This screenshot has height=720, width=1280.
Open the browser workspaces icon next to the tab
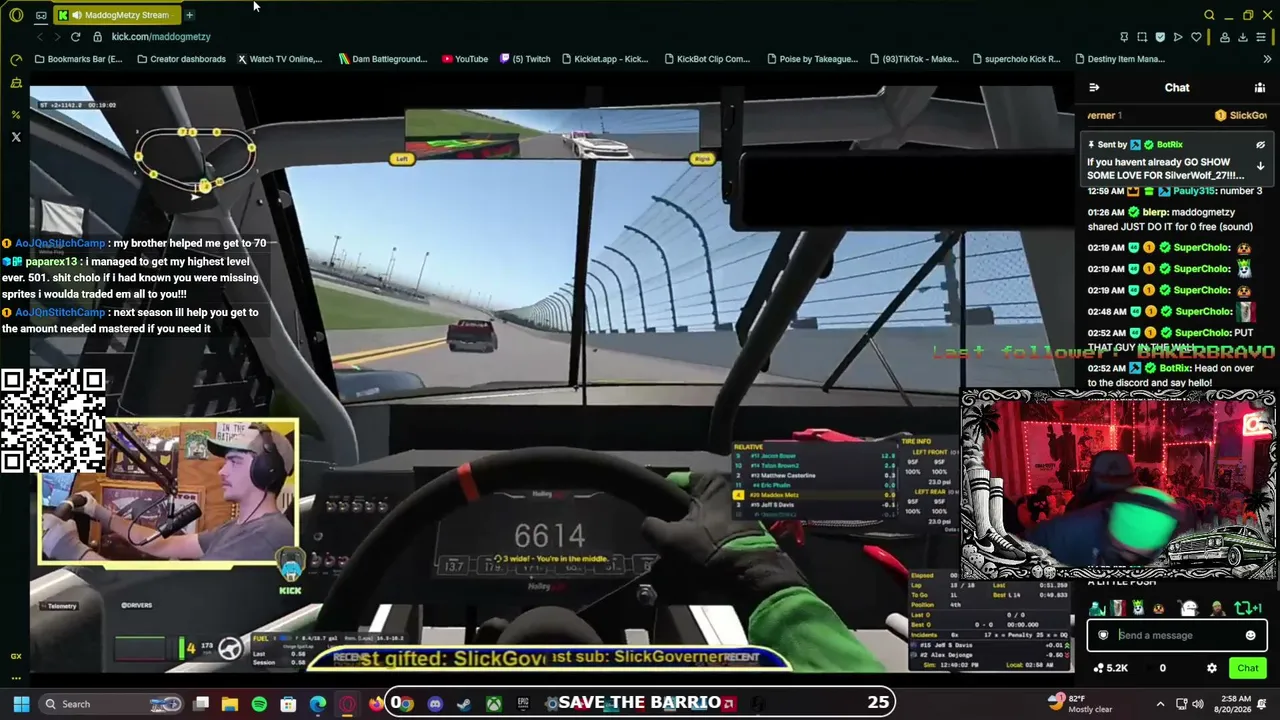point(41,15)
